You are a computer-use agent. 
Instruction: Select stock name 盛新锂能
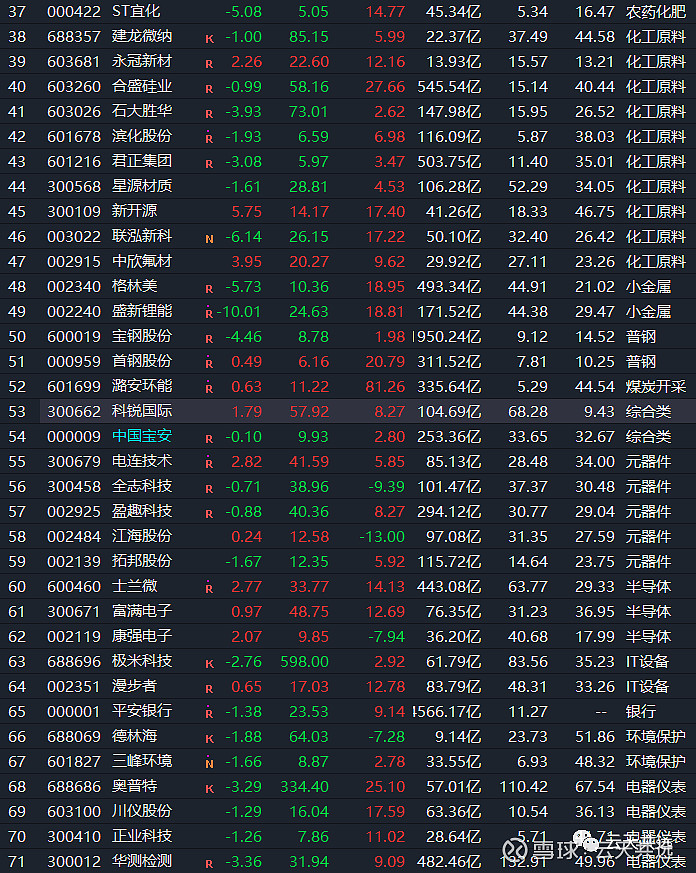coord(142,311)
